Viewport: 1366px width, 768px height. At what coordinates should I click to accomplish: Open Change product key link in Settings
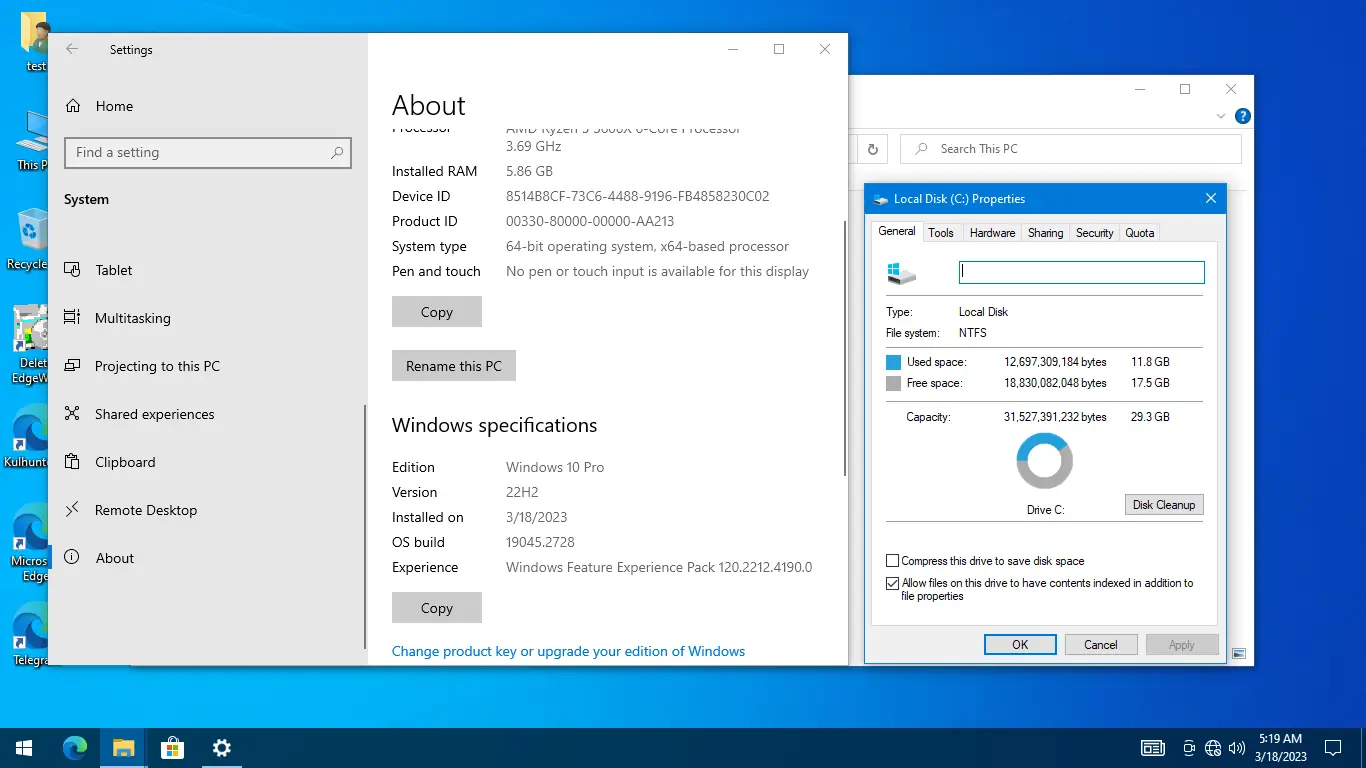coord(568,651)
